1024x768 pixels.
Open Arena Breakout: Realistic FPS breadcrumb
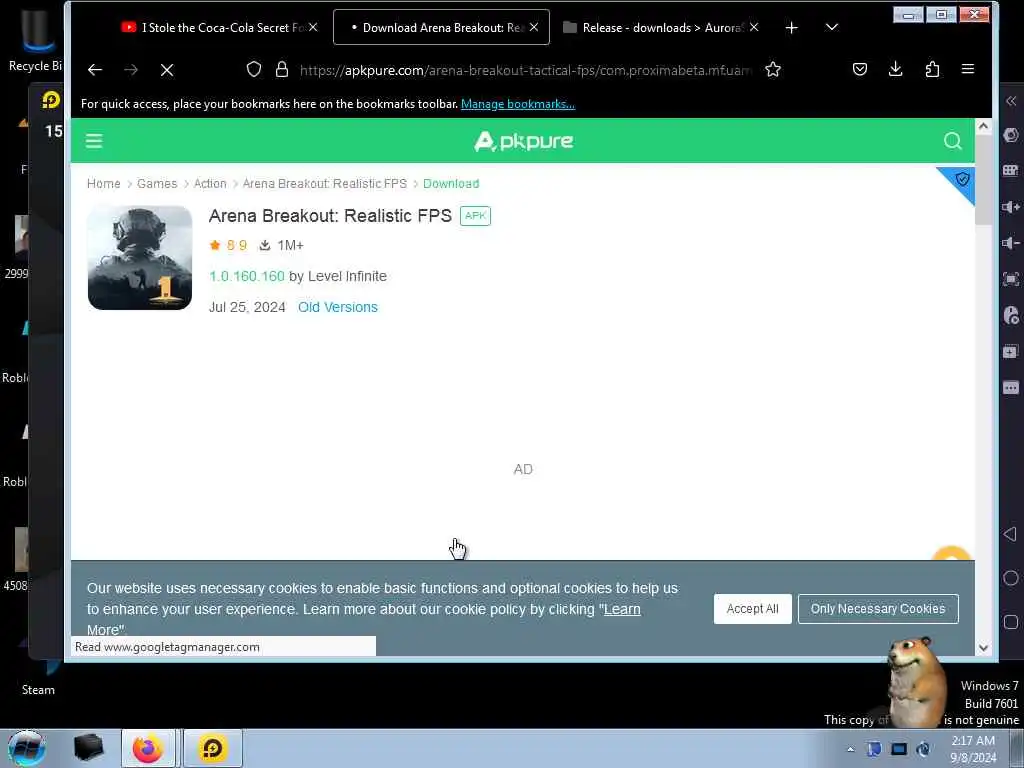point(325,184)
